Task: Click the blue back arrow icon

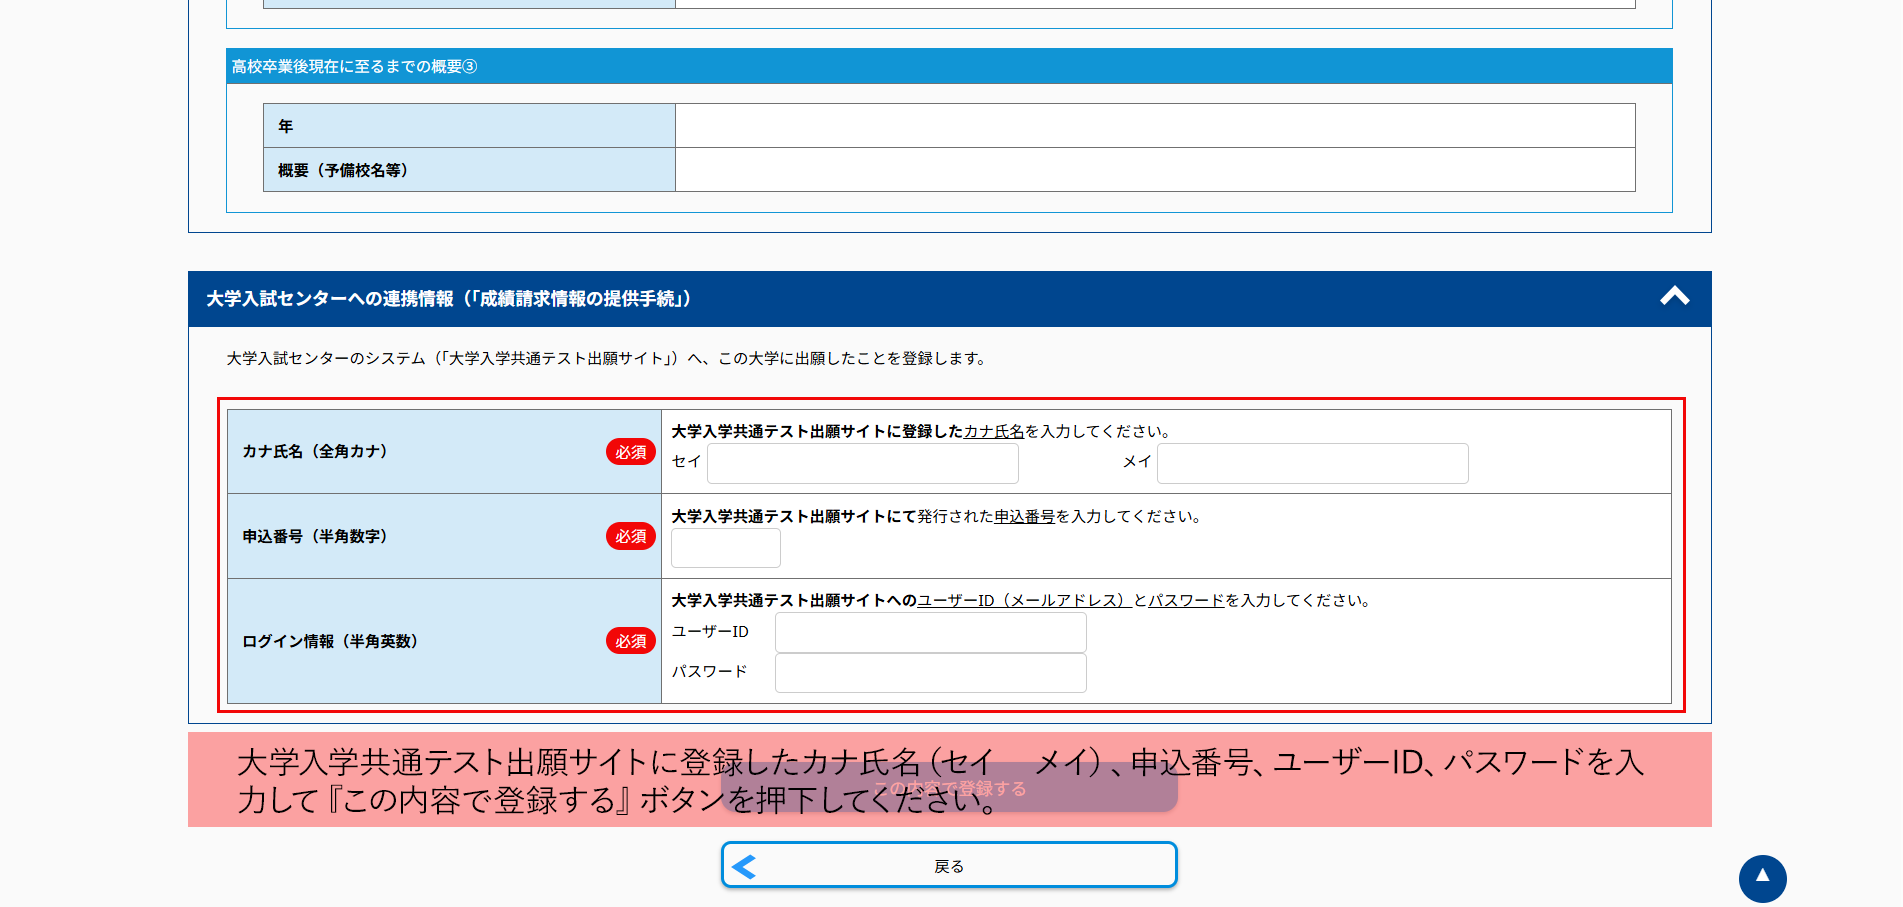Action: (x=744, y=866)
